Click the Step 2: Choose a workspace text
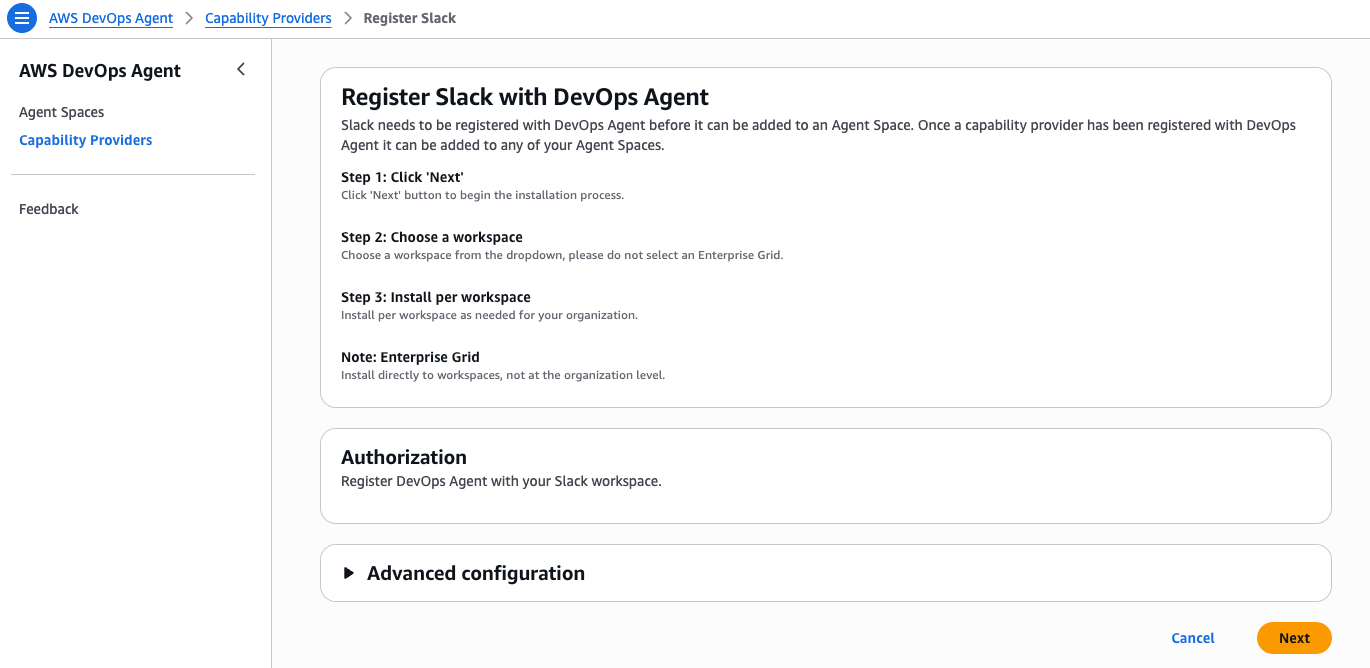This screenshot has width=1370, height=668. (432, 237)
